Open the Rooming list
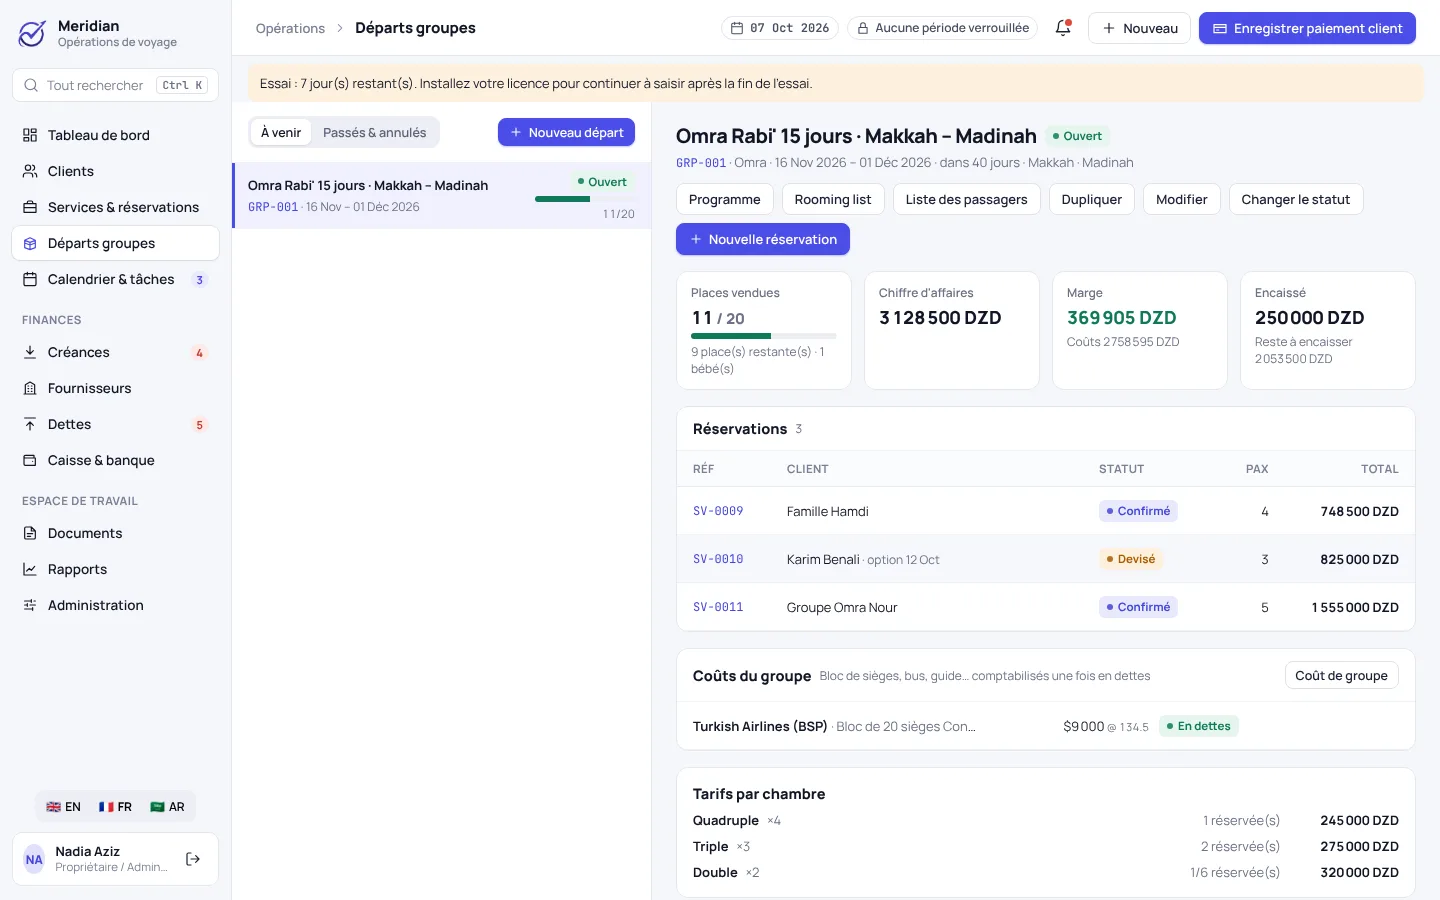The height and width of the screenshot is (900, 1440). 833,199
